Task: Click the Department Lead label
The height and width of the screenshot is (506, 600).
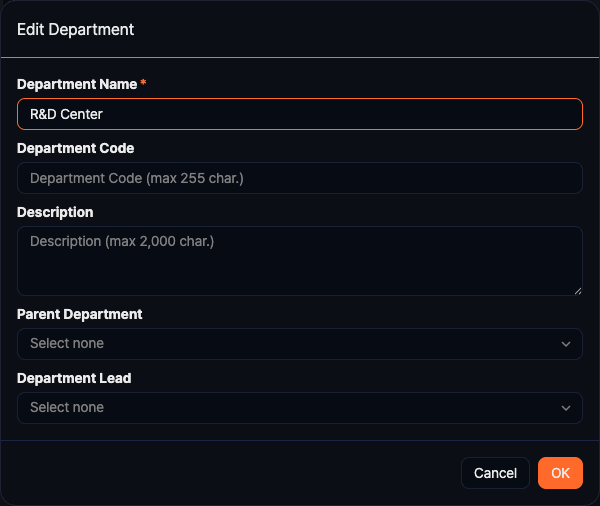Action: (74, 378)
